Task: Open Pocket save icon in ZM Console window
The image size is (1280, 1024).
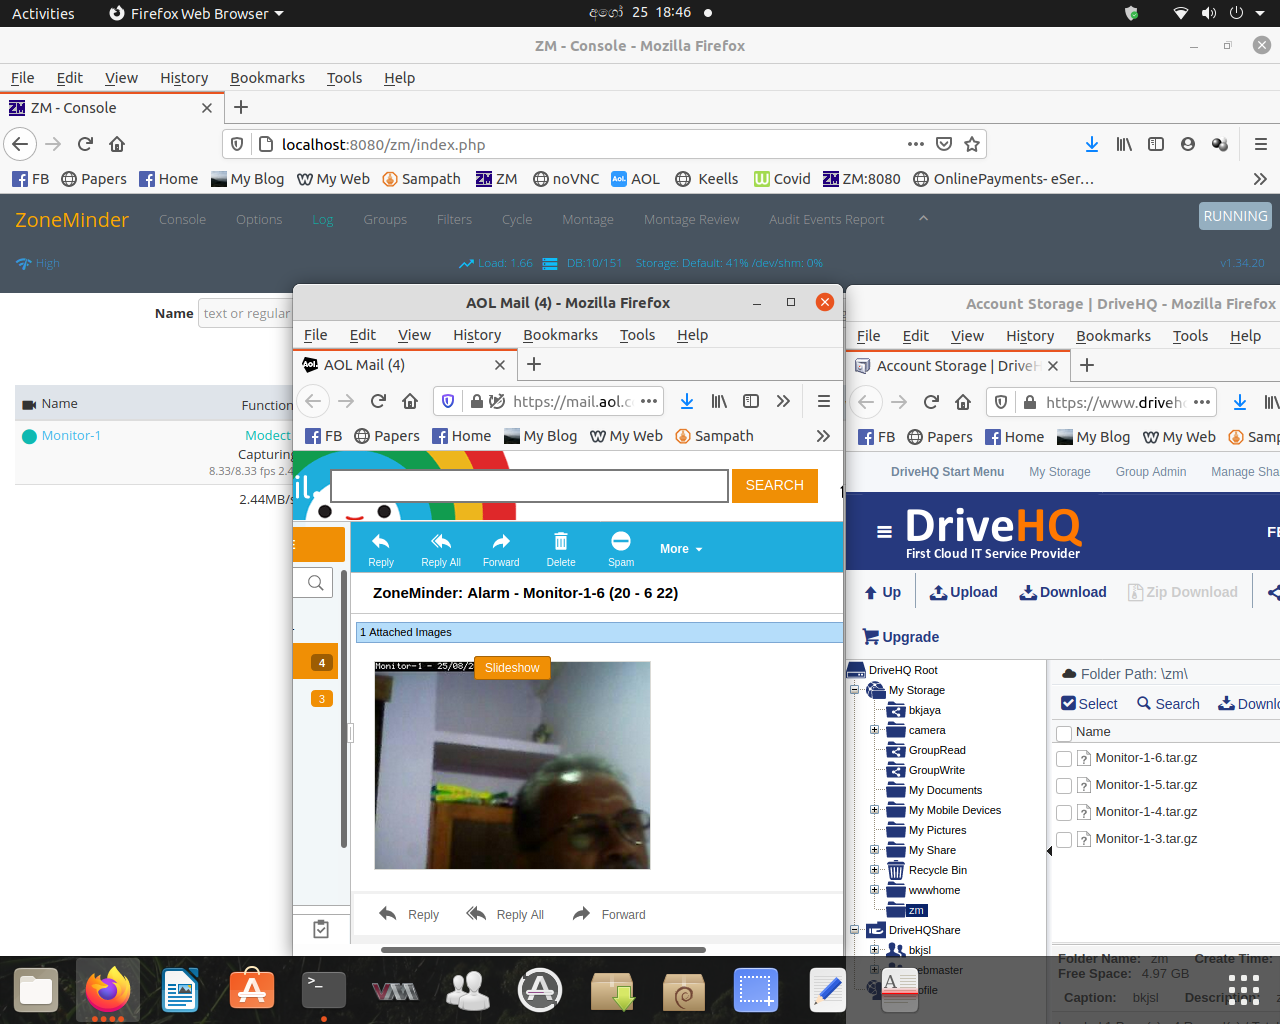Action: click(x=944, y=144)
